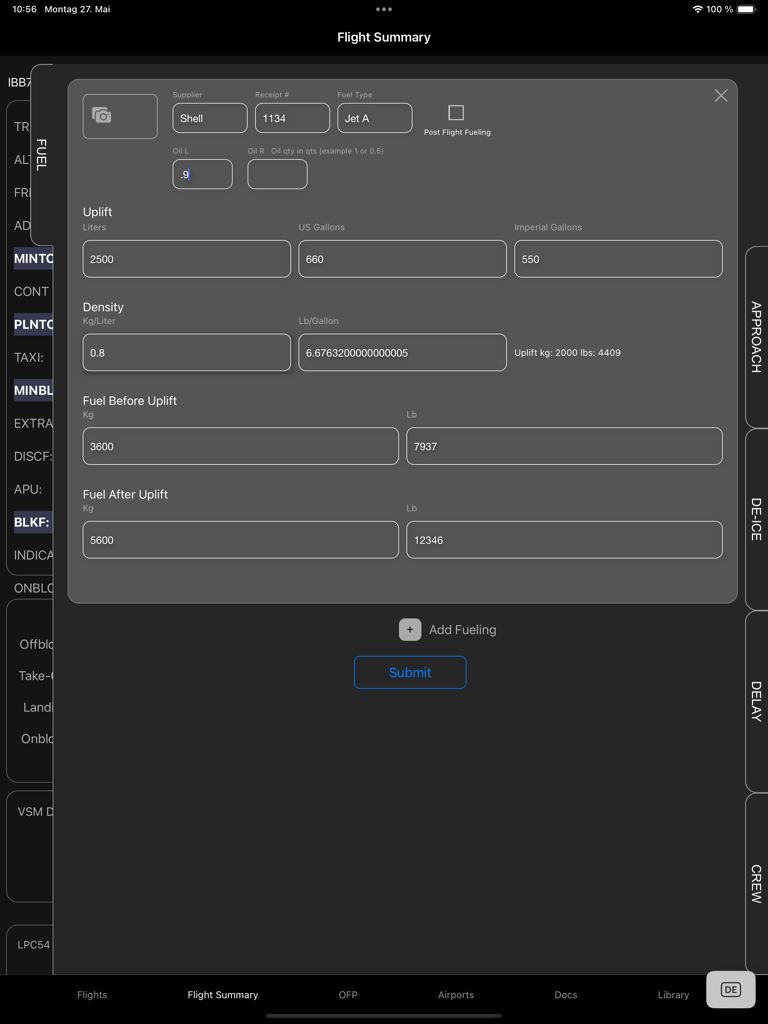Open the CREW side tab
This screenshot has width=768, height=1024.
[756, 883]
